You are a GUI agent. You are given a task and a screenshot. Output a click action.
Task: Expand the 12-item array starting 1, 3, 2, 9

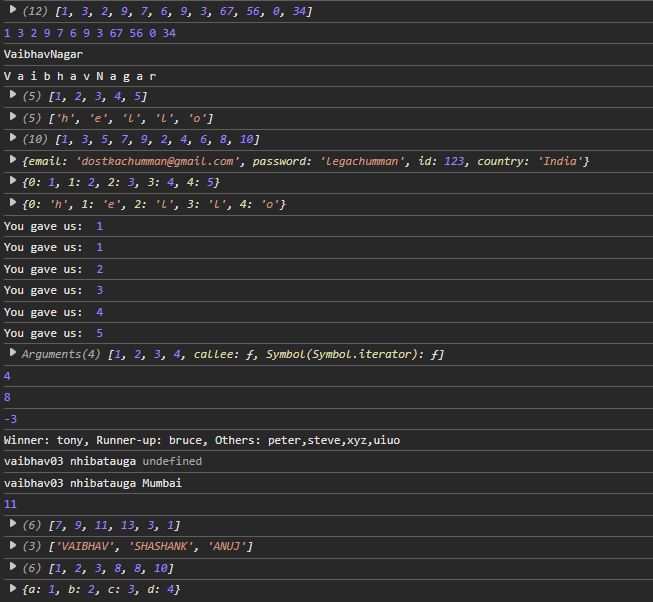tap(13, 9)
